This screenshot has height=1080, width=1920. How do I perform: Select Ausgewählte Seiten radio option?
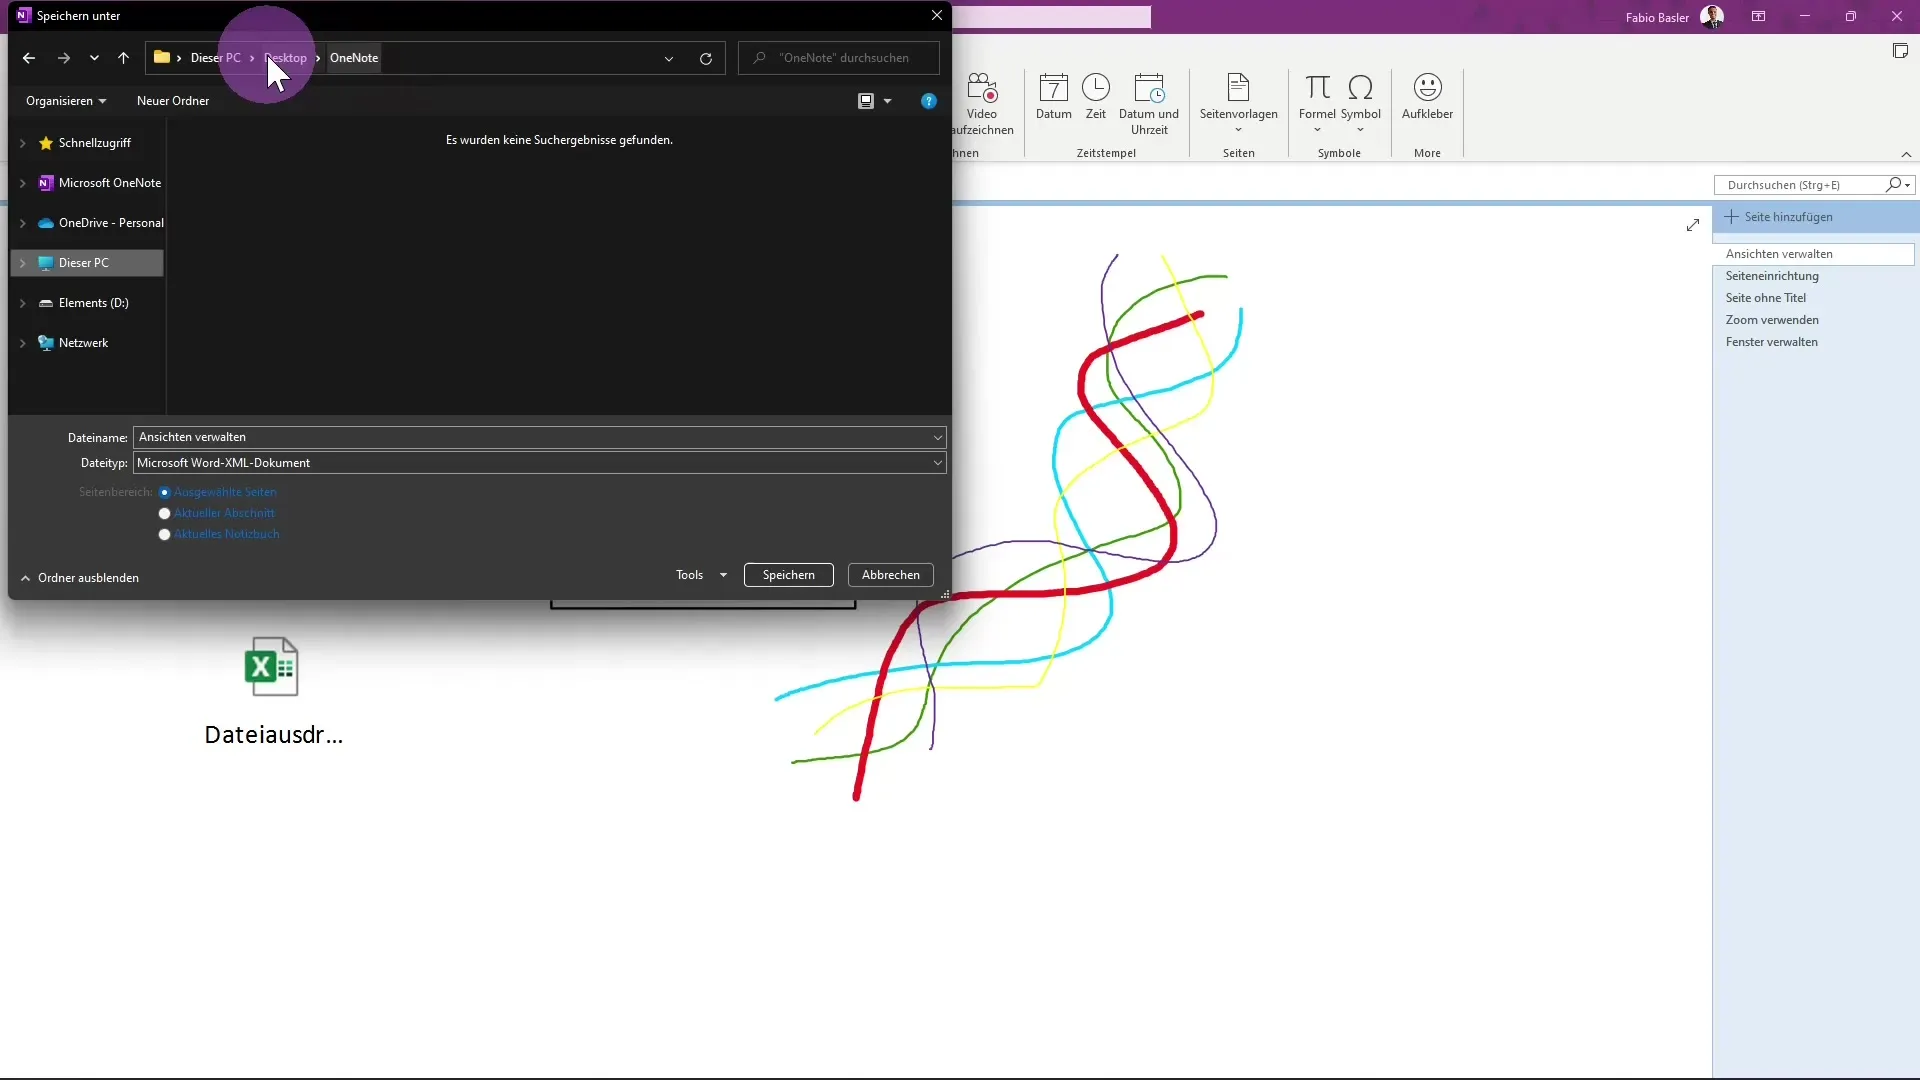click(x=164, y=493)
